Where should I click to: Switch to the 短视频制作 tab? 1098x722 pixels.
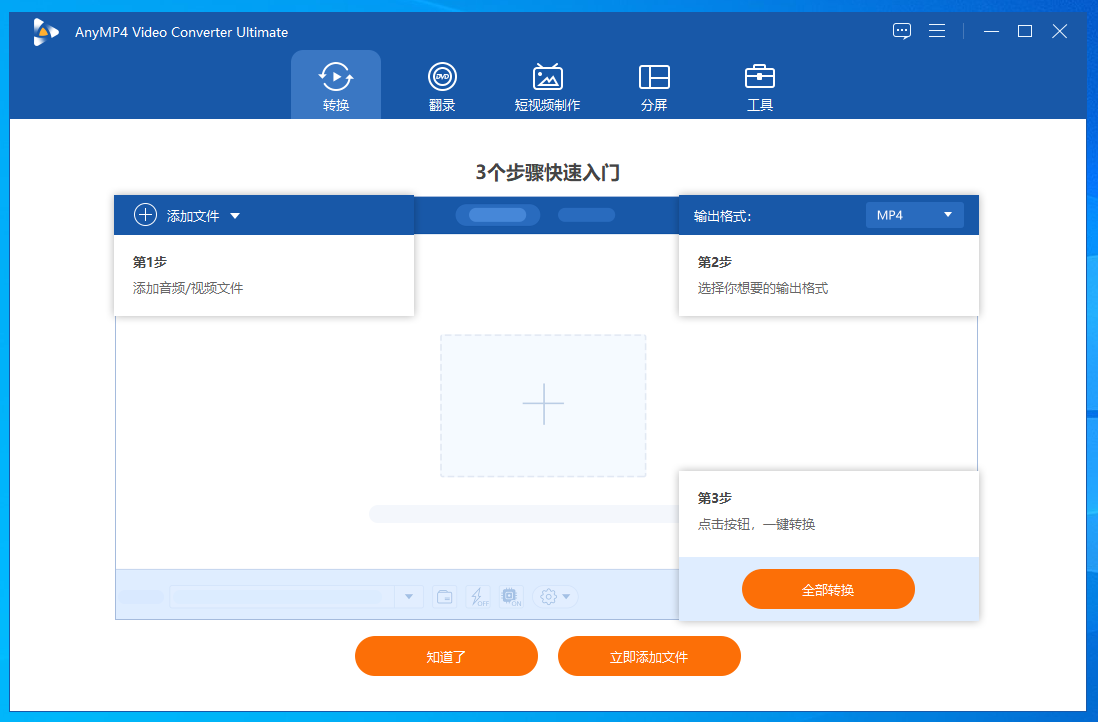pos(547,86)
